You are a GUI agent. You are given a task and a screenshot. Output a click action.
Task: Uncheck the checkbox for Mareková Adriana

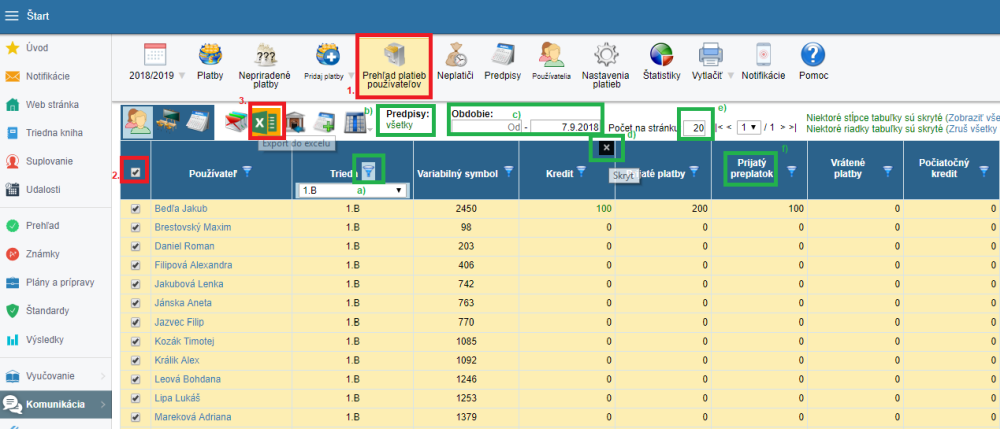(135, 418)
